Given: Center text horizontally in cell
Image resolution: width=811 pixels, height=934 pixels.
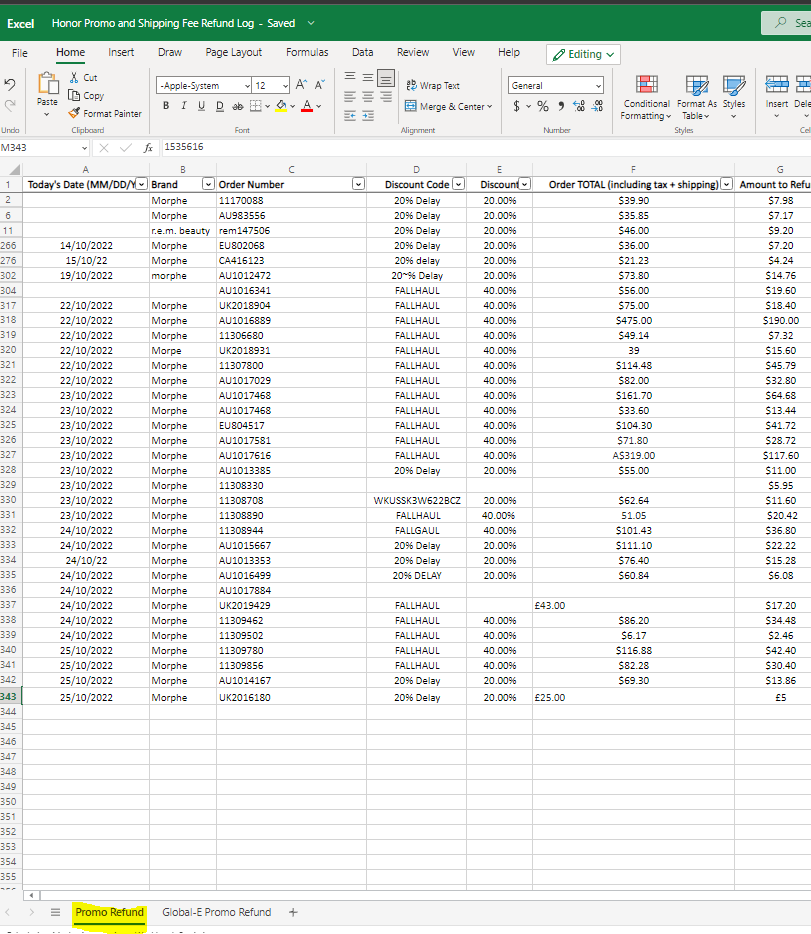Looking at the screenshot, I should [368, 96].
